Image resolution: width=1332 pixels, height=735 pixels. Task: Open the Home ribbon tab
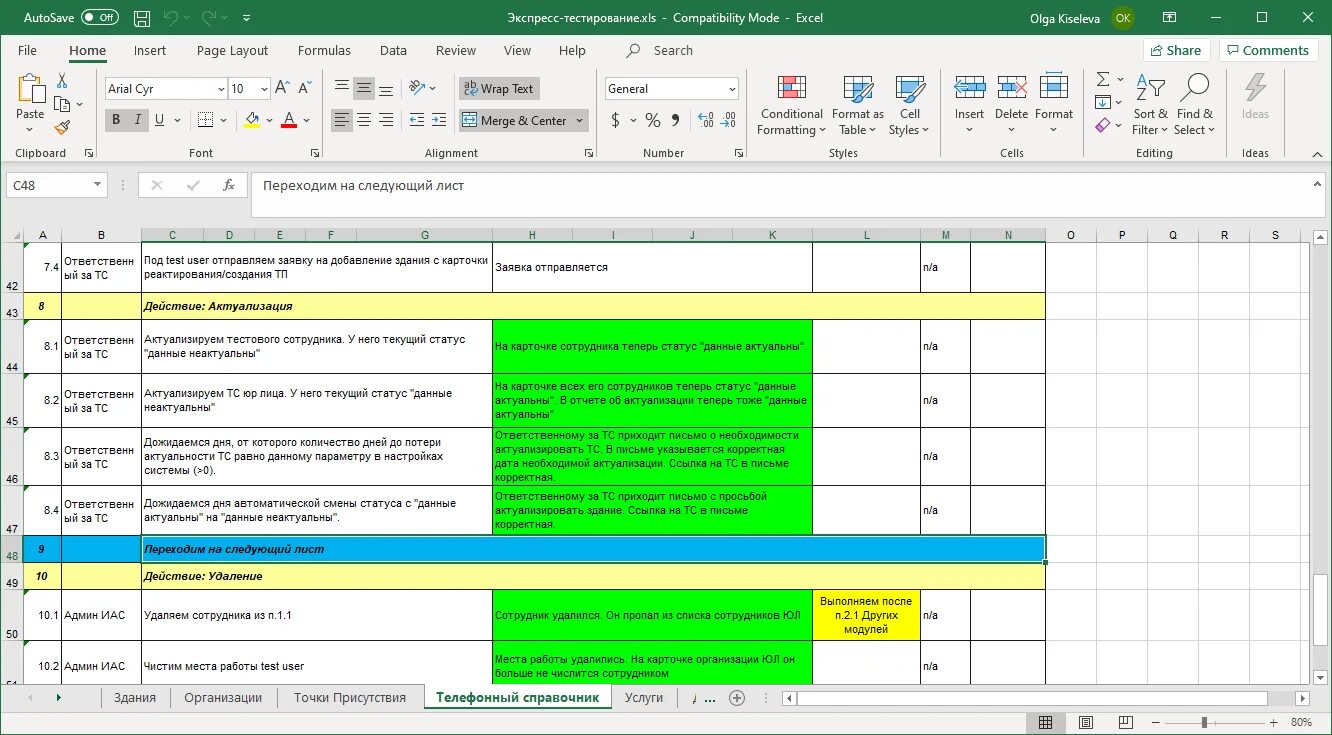click(x=87, y=50)
